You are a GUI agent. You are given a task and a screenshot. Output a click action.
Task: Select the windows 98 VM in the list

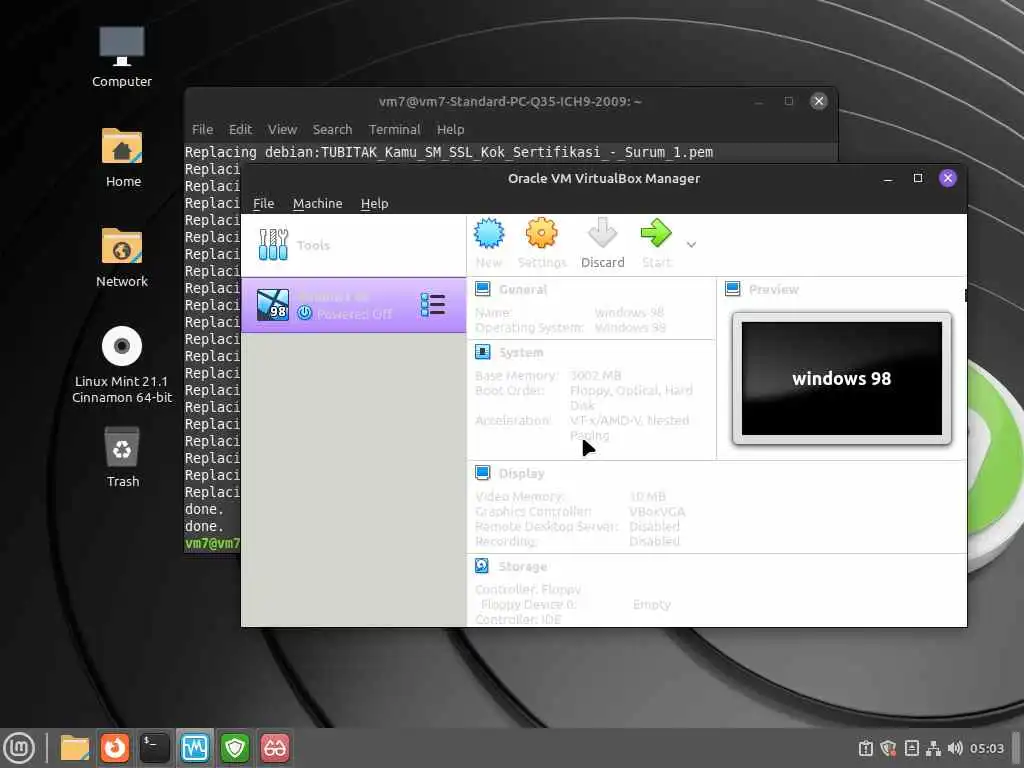353,305
